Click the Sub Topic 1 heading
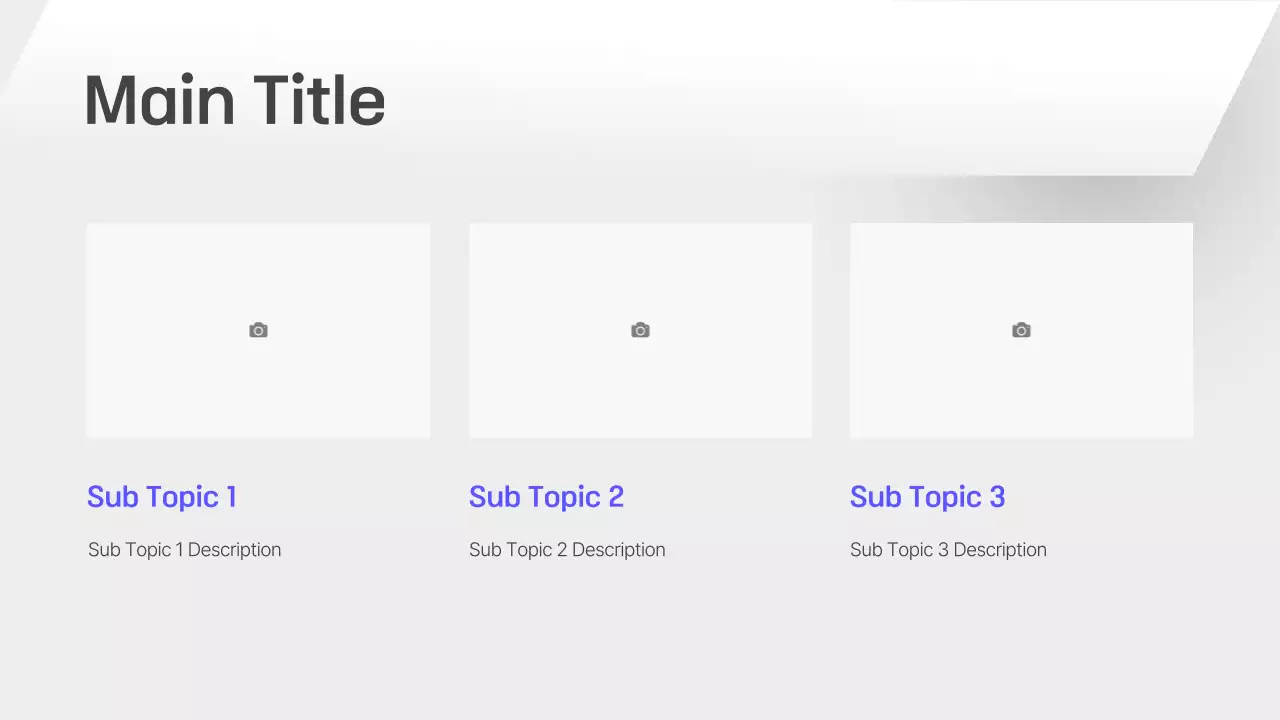Viewport: 1280px width, 720px height. click(x=162, y=497)
